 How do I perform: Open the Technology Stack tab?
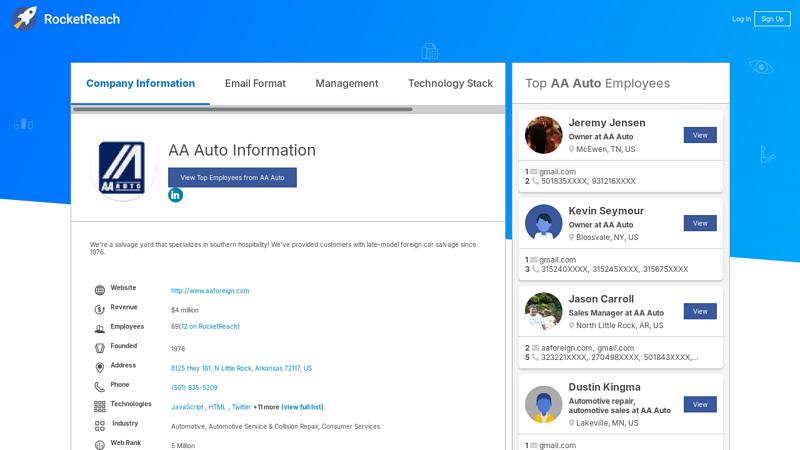point(450,83)
